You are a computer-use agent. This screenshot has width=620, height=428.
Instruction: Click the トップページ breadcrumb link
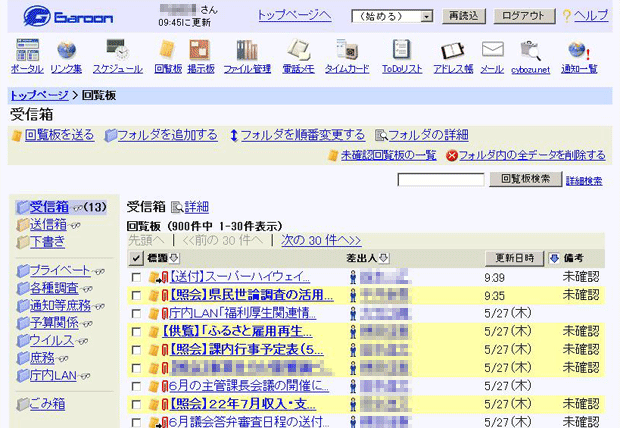click(x=39, y=95)
